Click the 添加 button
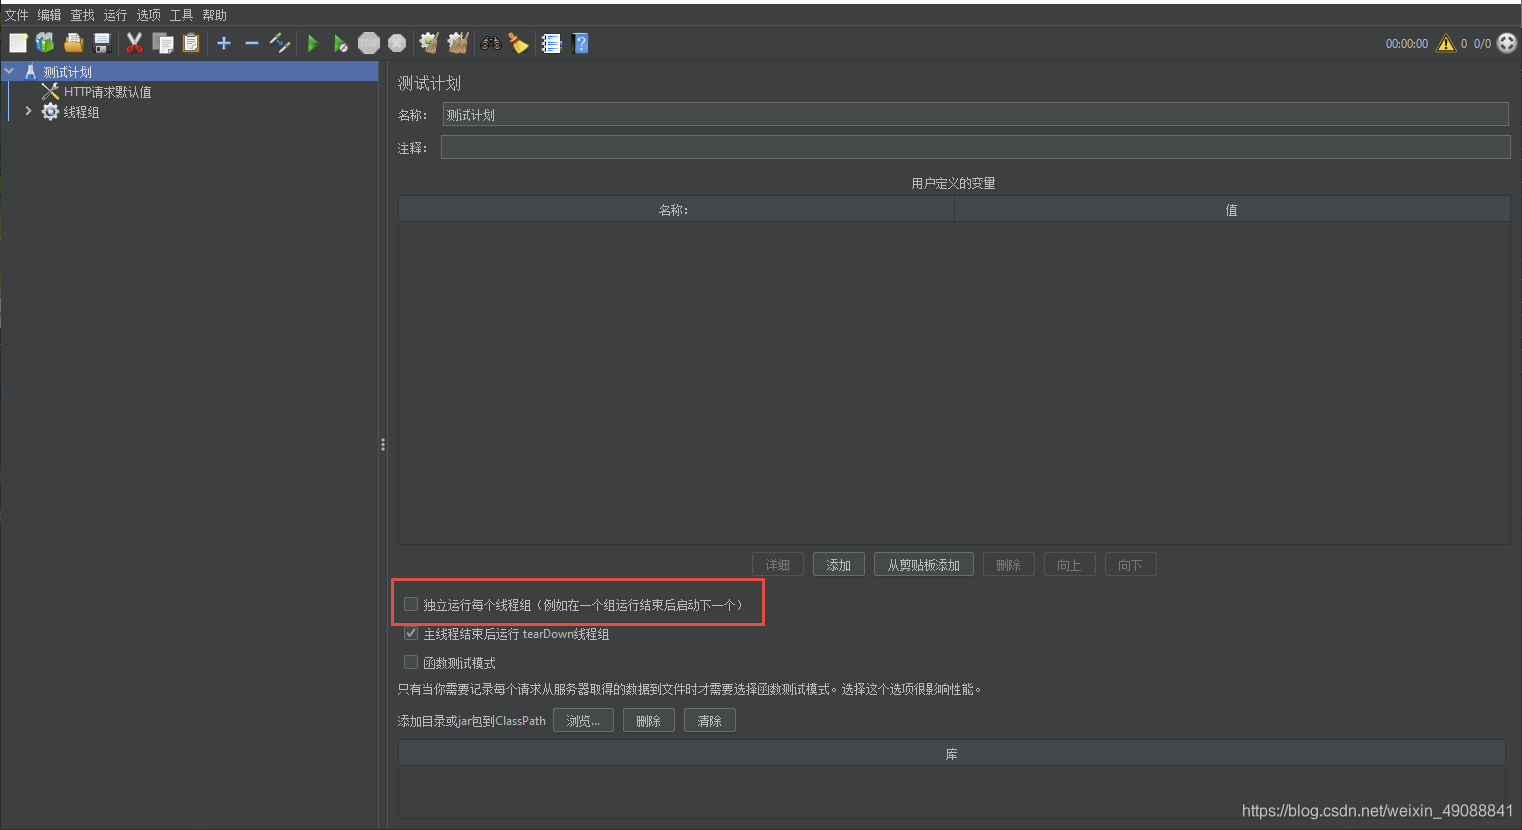Viewport: 1522px width, 830px height. click(839, 565)
